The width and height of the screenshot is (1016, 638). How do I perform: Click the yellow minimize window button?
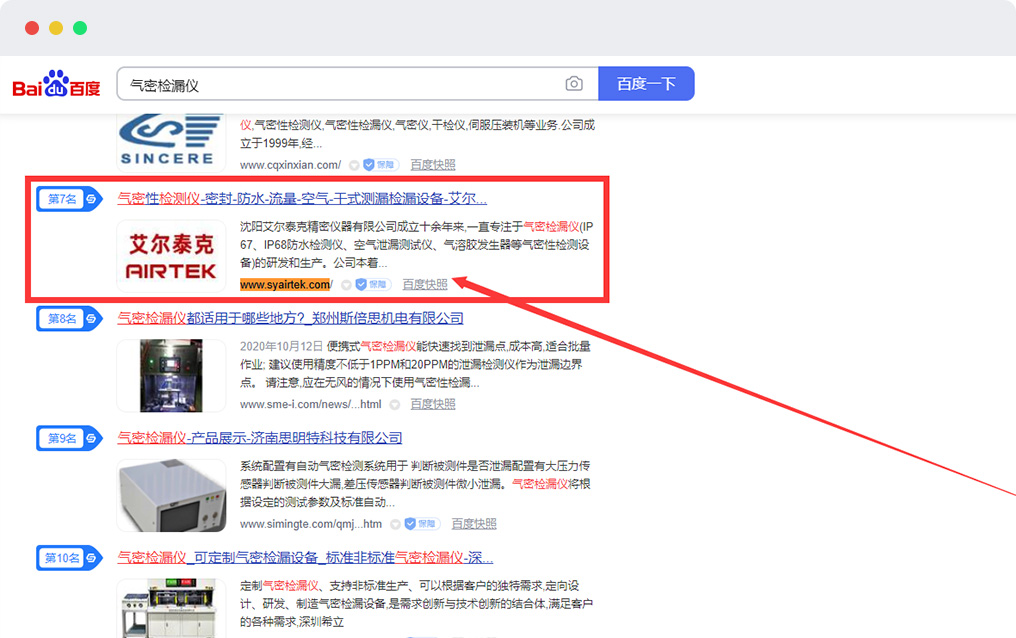pyautogui.click(x=56, y=28)
